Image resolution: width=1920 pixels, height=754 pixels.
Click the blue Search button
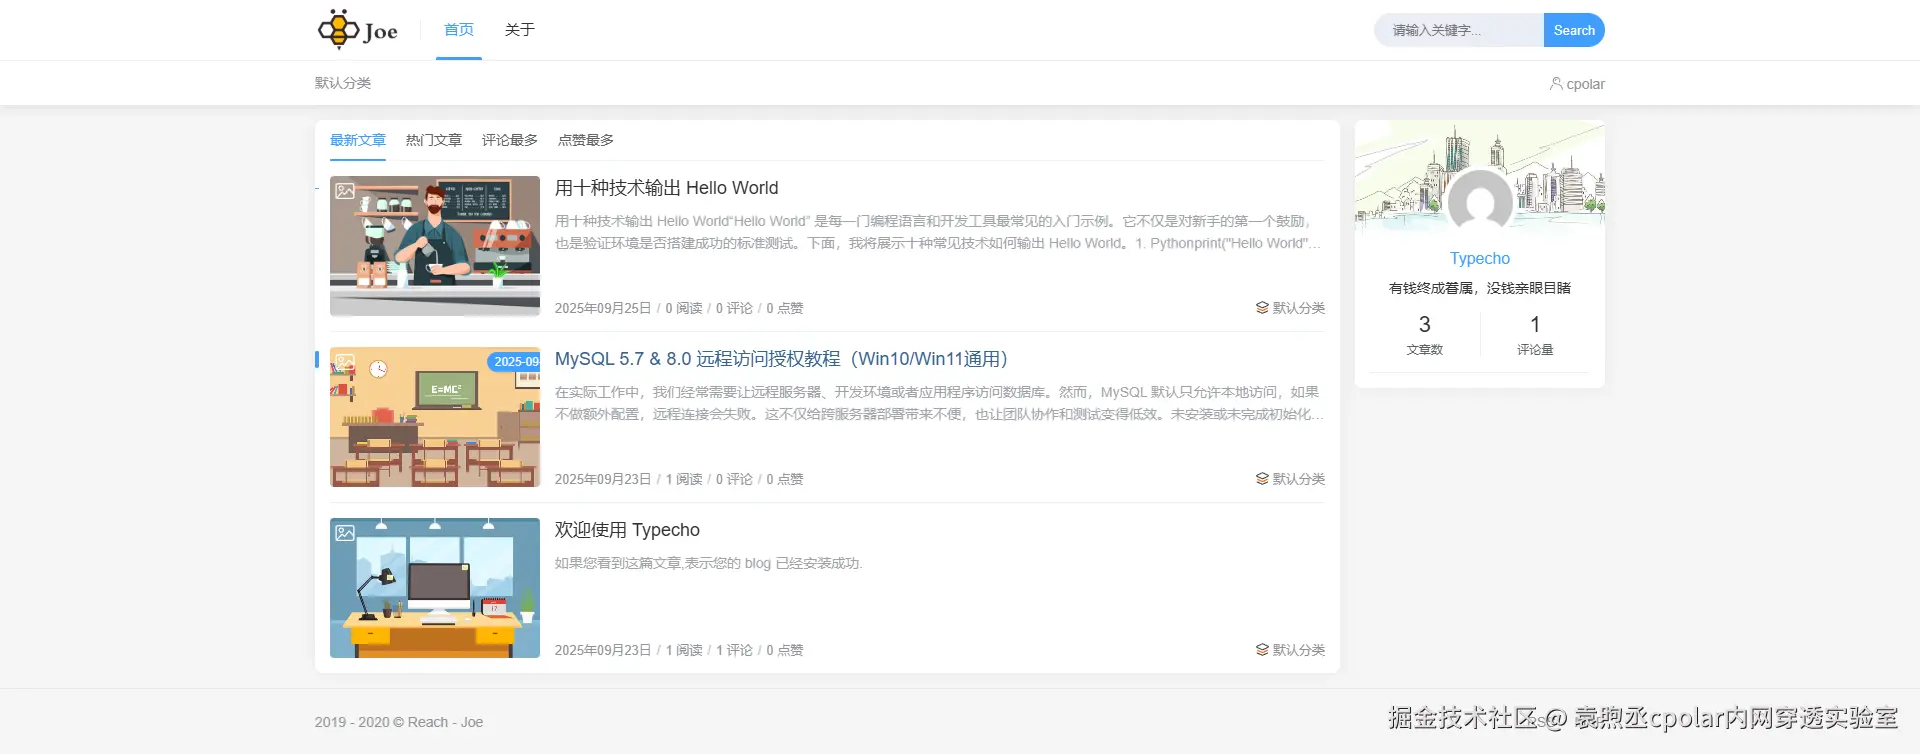coord(1574,30)
